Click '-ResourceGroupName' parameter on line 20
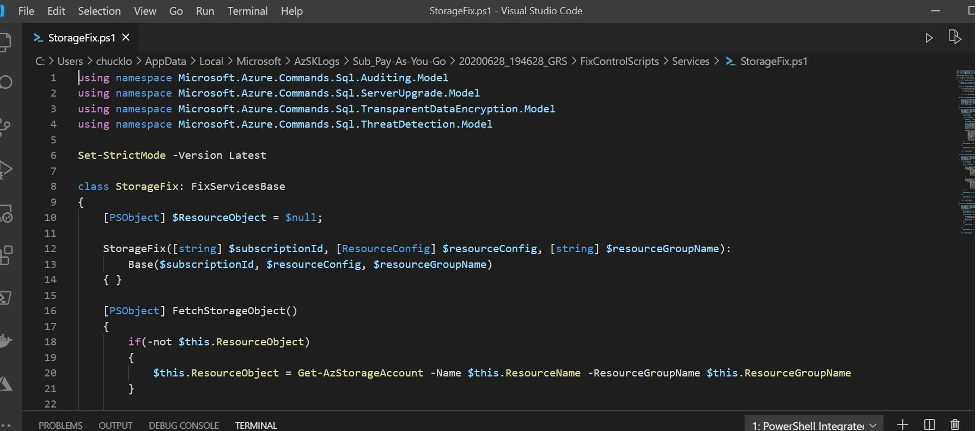Screen dimensions: 977x431 tap(644, 372)
